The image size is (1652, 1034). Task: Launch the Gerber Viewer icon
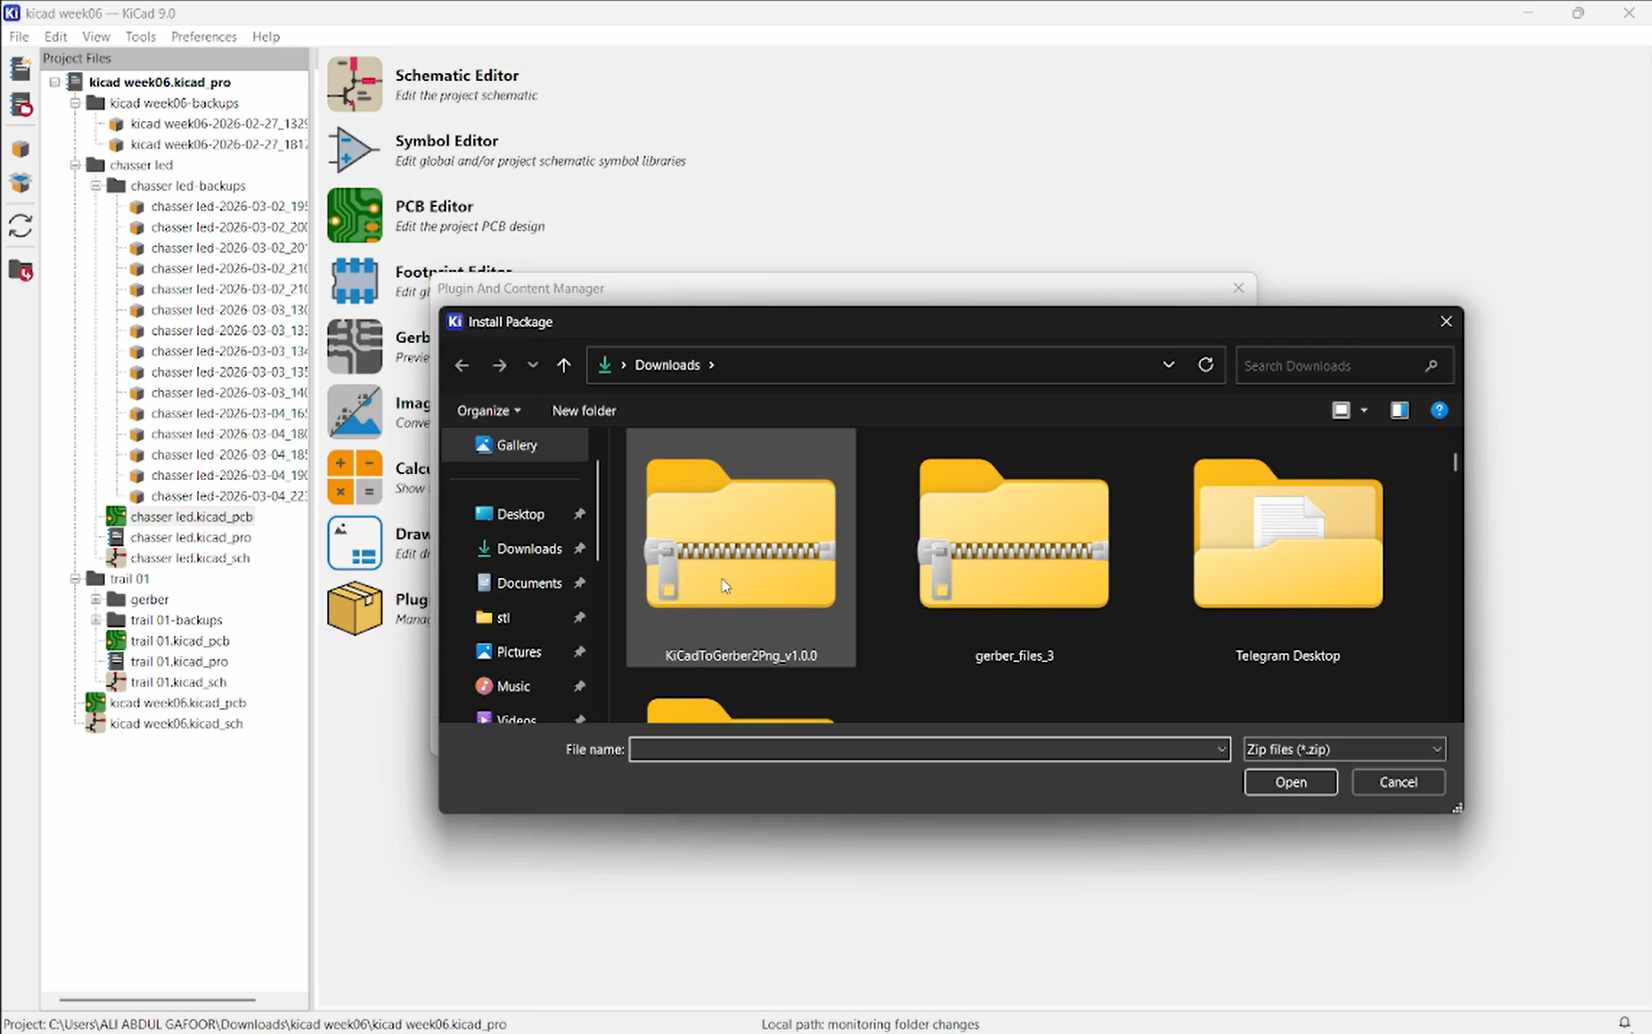coord(354,346)
